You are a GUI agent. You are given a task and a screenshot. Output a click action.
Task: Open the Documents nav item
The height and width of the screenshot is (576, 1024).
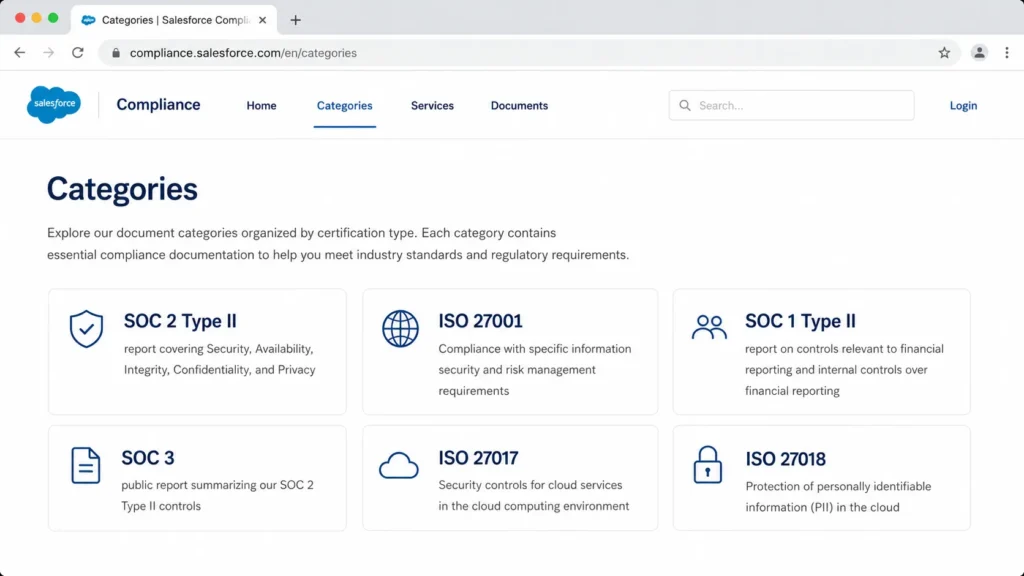pos(519,106)
